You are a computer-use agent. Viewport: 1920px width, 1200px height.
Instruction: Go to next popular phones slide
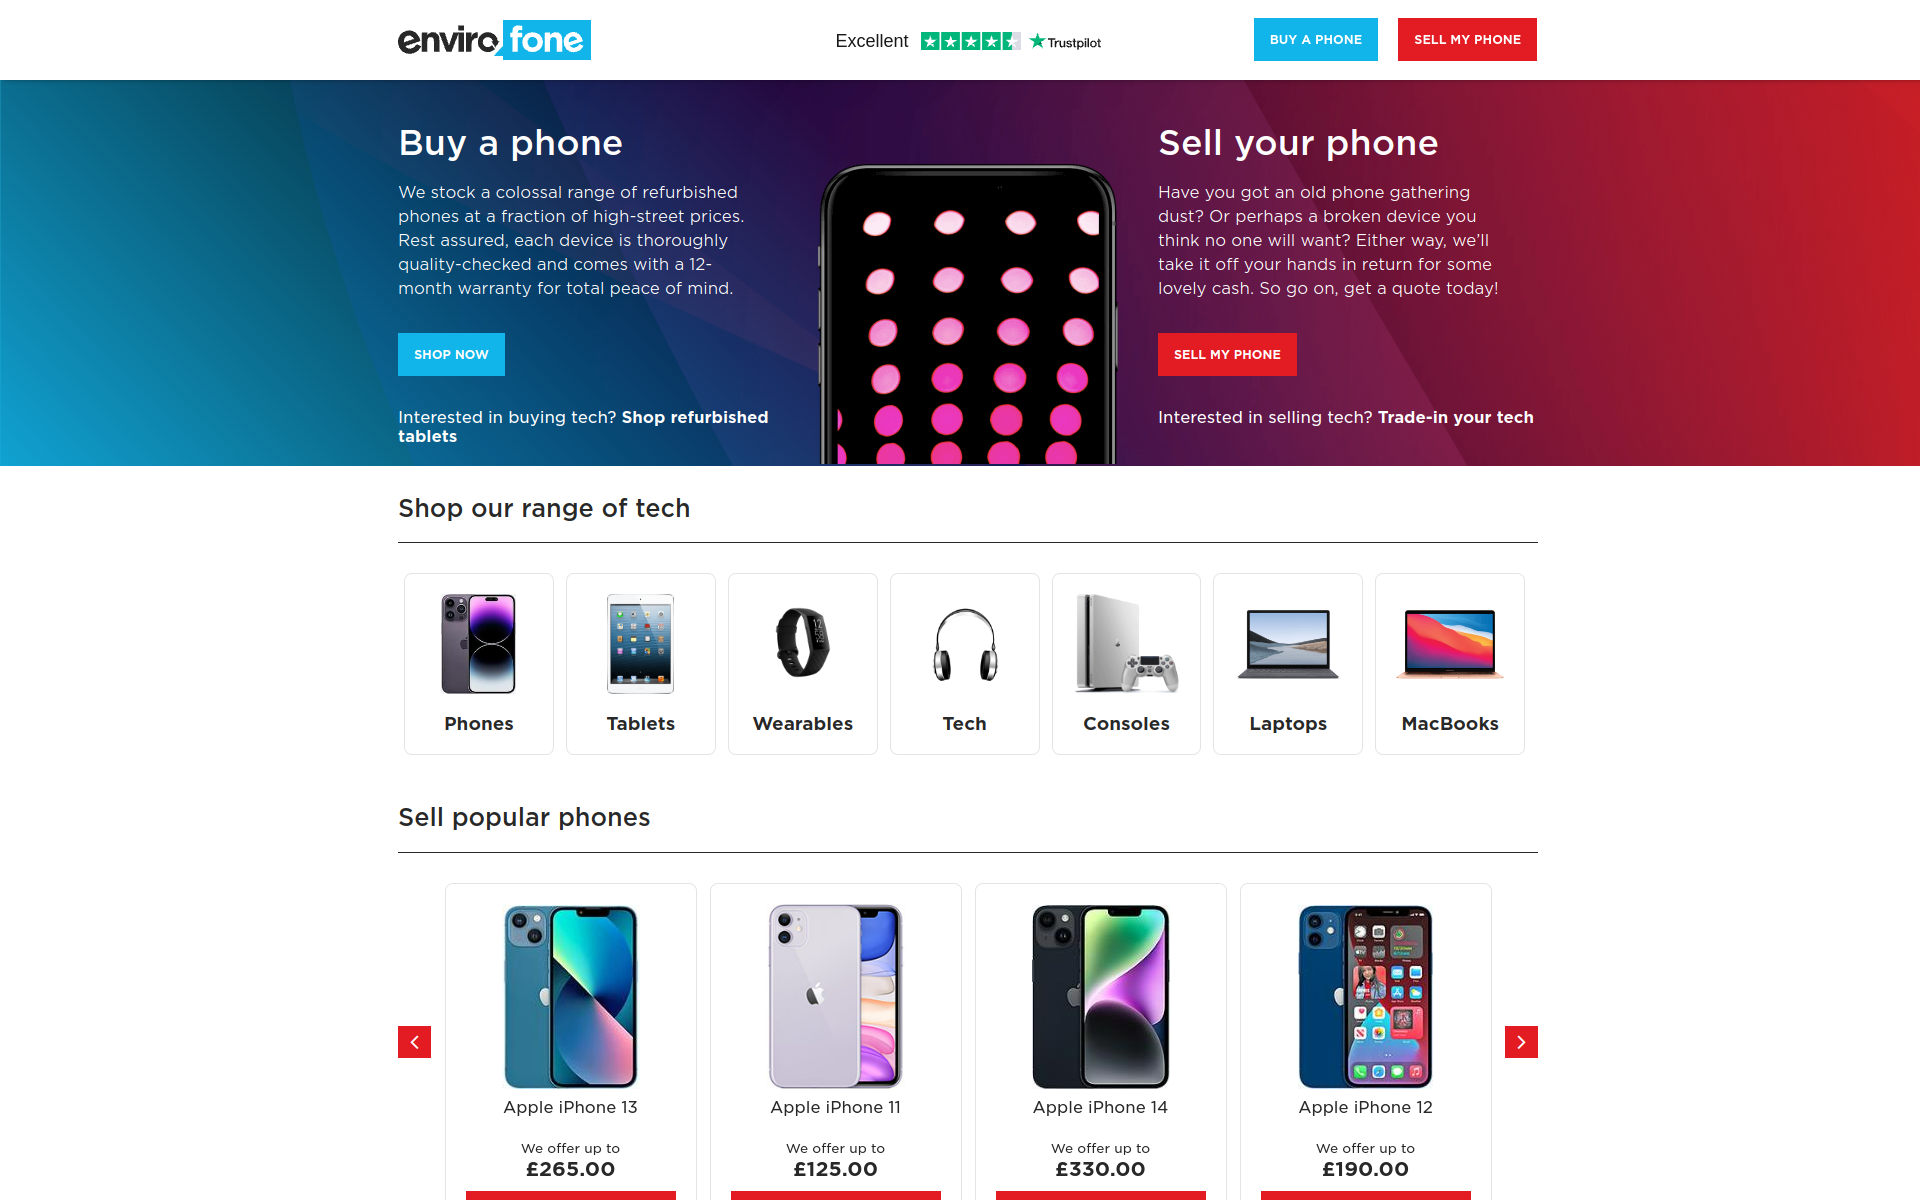click(x=1521, y=1042)
